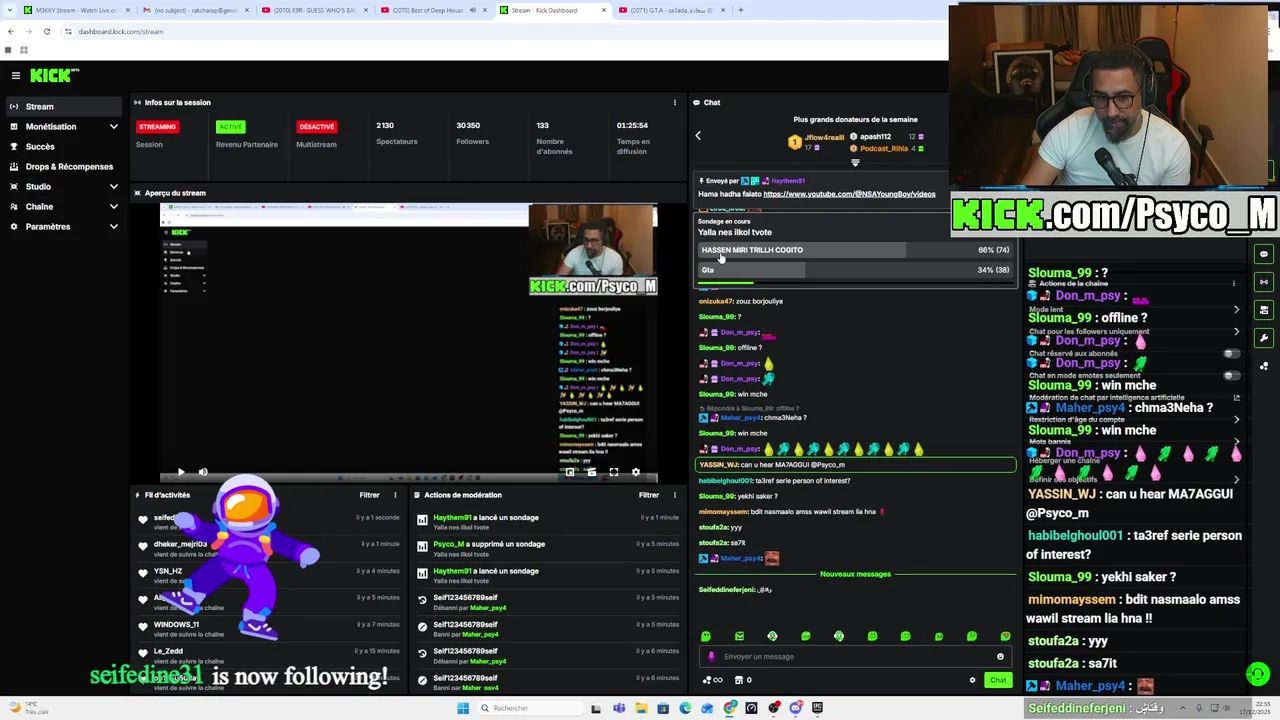
Task: Open Windows Start menu
Action: (463, 708)
